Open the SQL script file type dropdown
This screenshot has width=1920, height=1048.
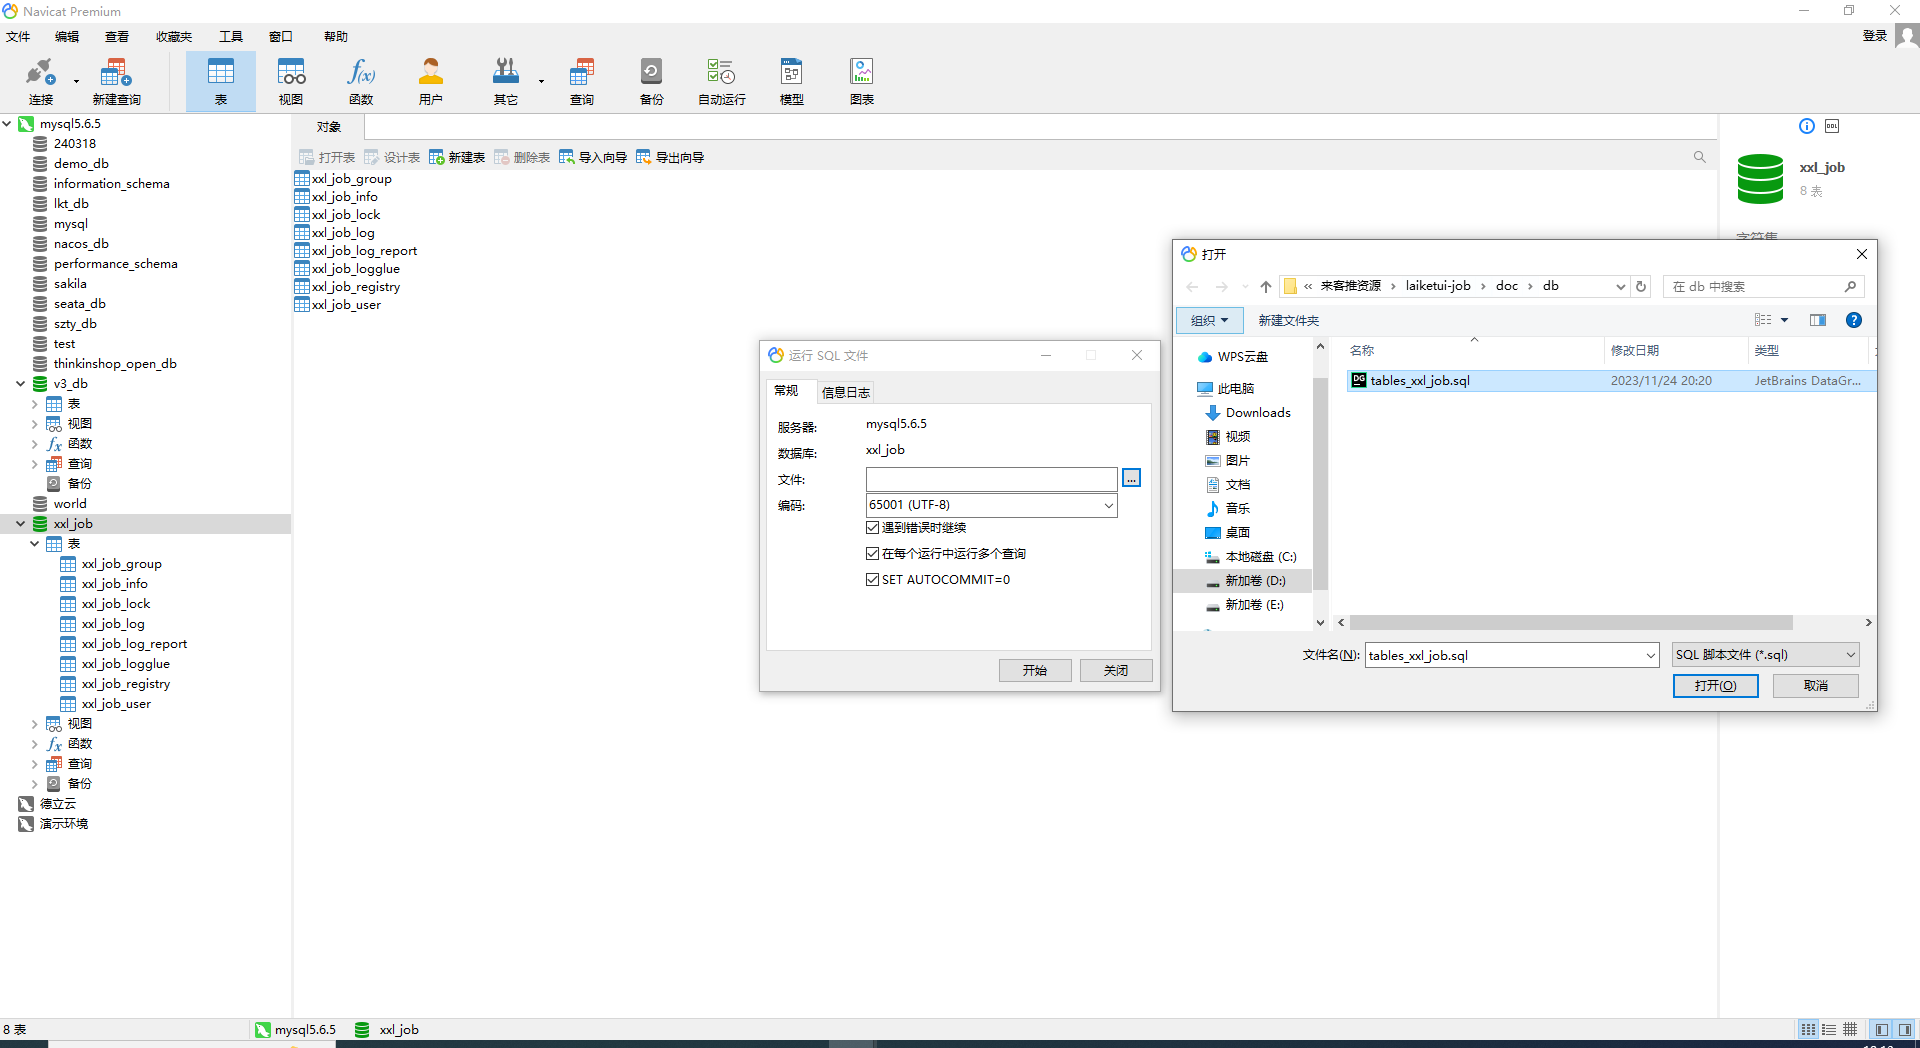1765,655
